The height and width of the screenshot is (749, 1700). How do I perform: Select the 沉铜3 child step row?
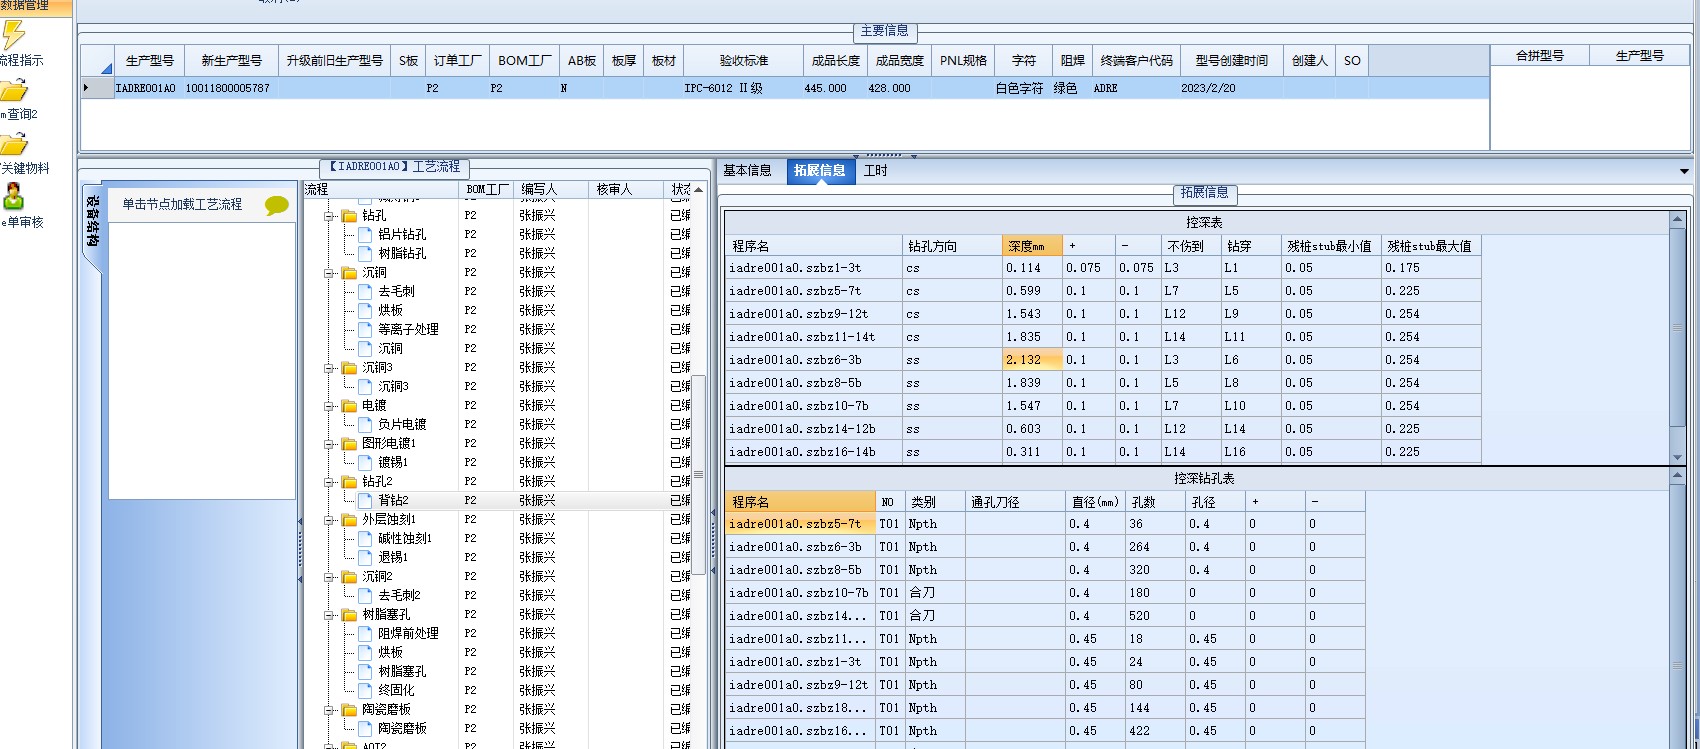(393, 387)
